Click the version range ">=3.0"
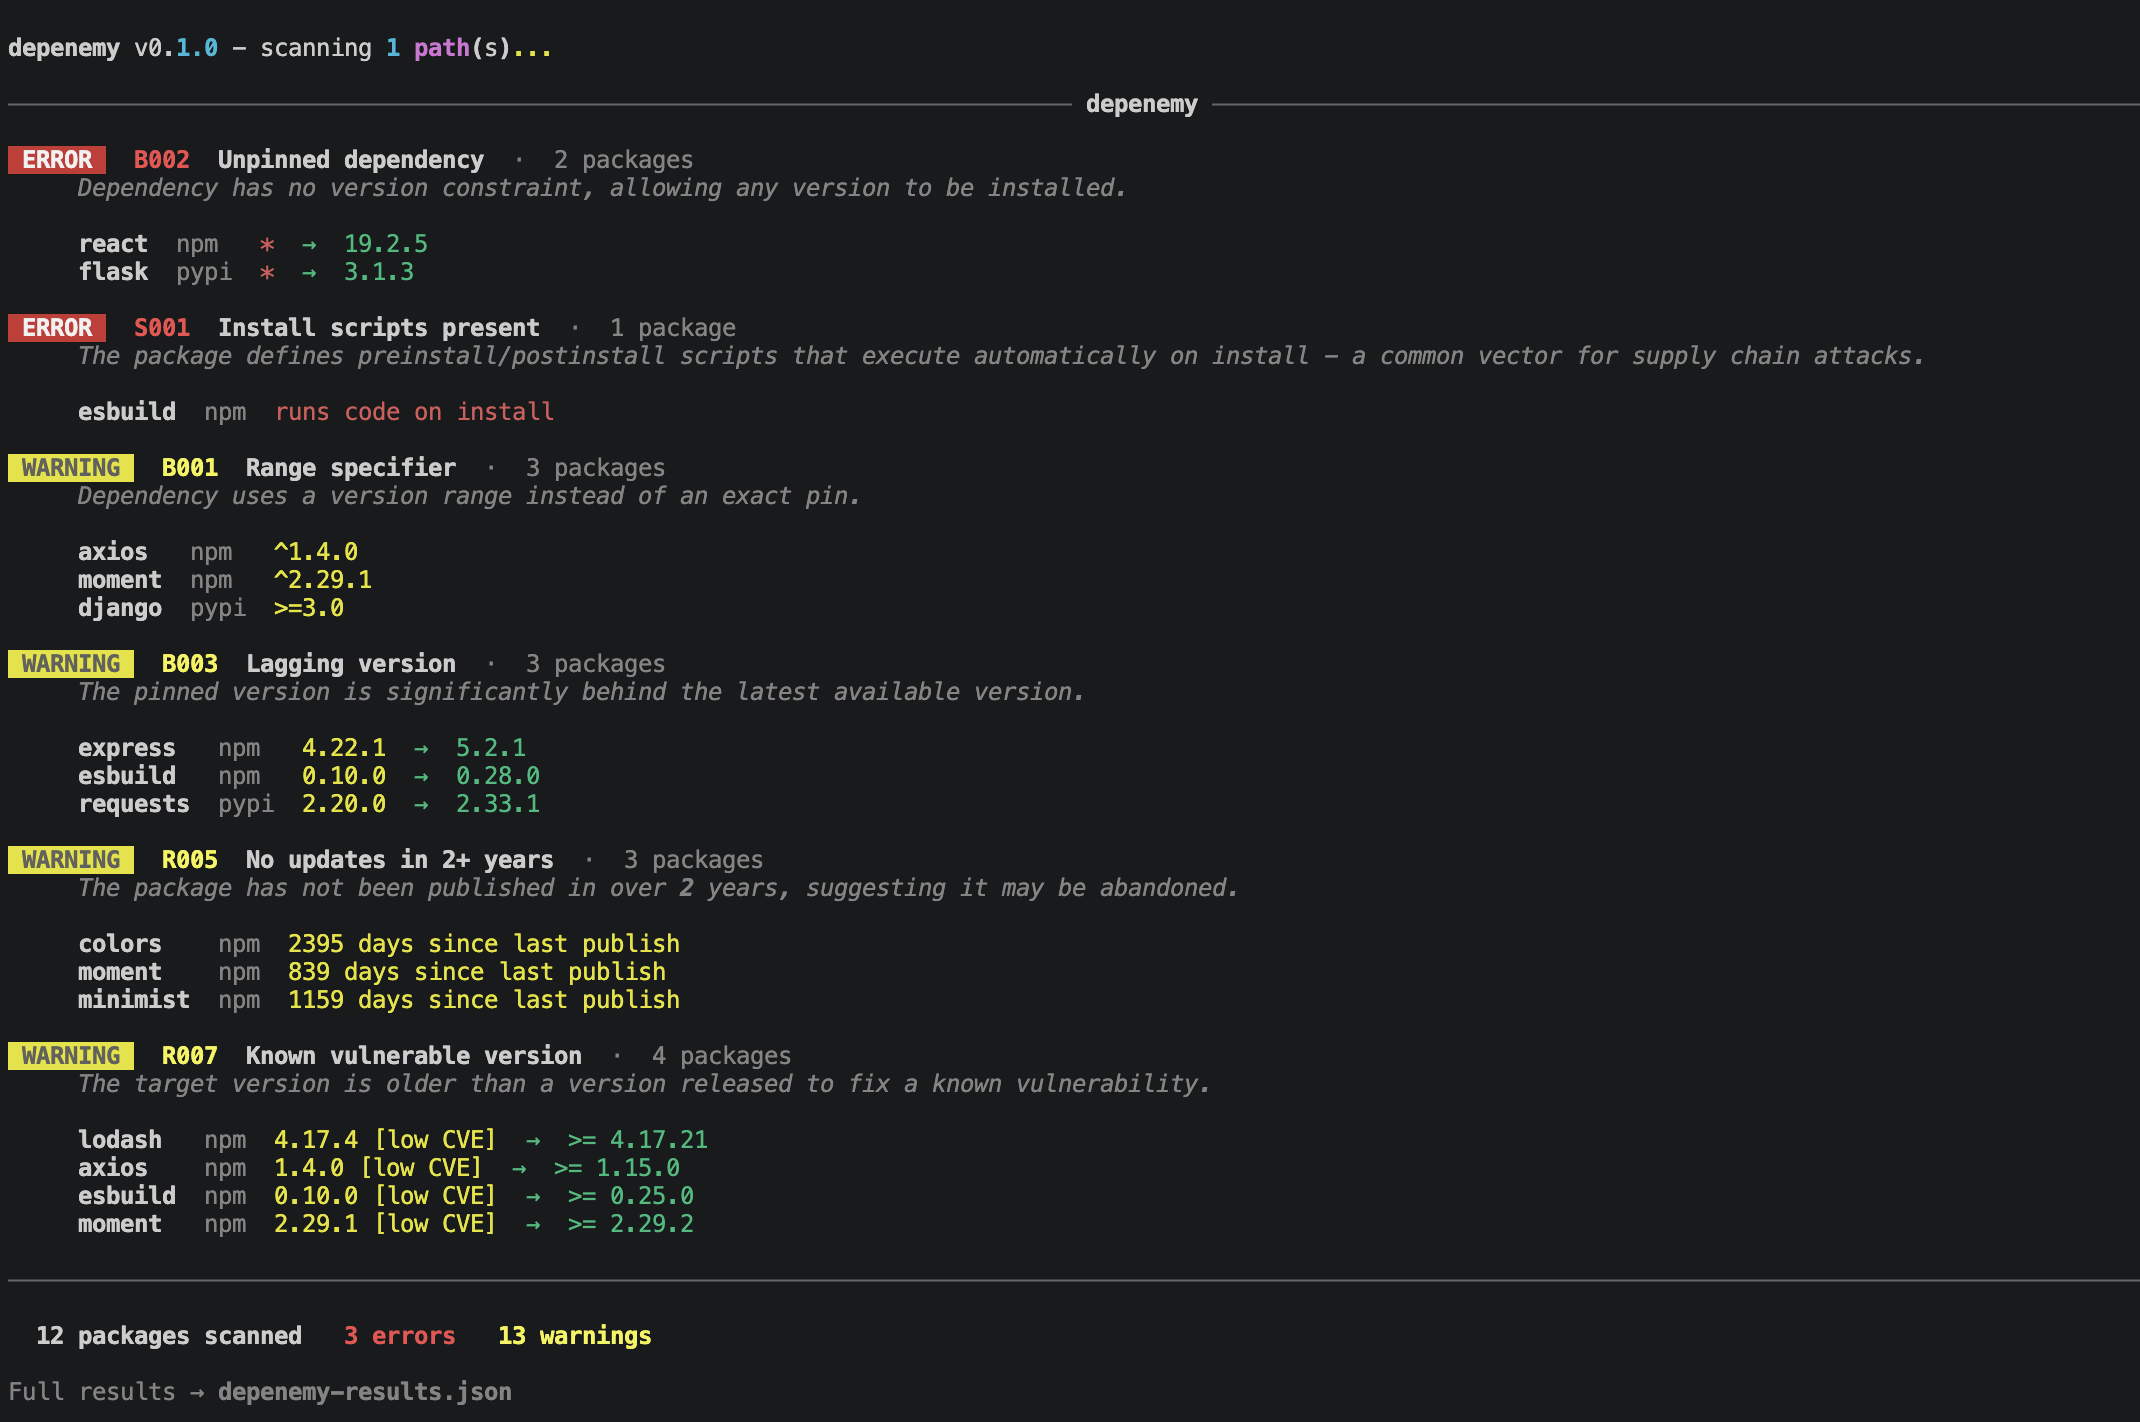 click(309, 608)
